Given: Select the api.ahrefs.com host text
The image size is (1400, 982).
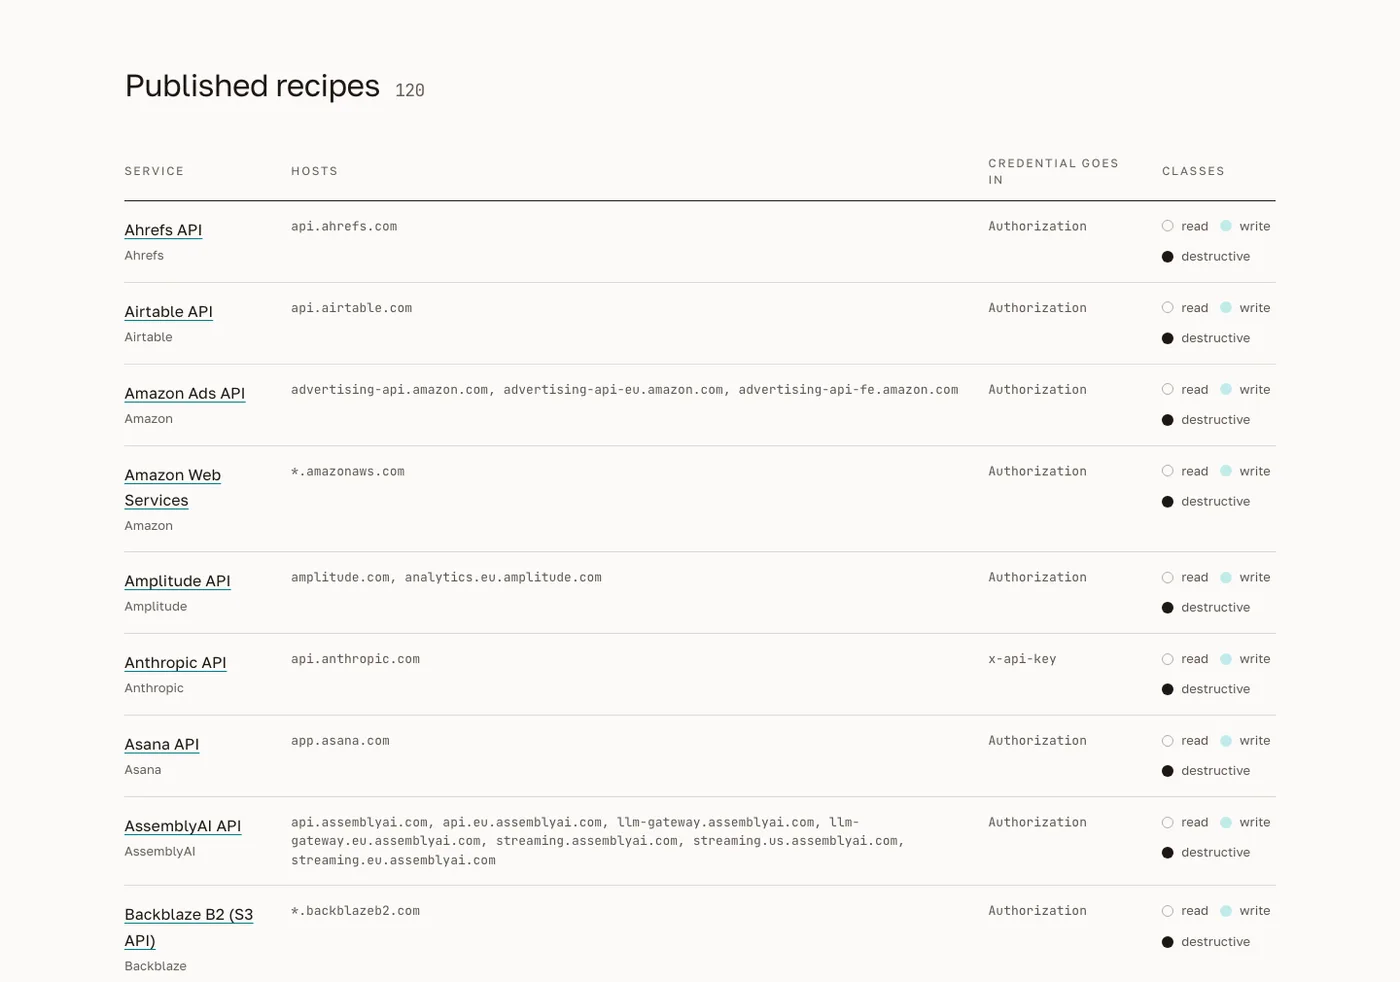Looking at the screenshot, I should [x=344, y=227].
